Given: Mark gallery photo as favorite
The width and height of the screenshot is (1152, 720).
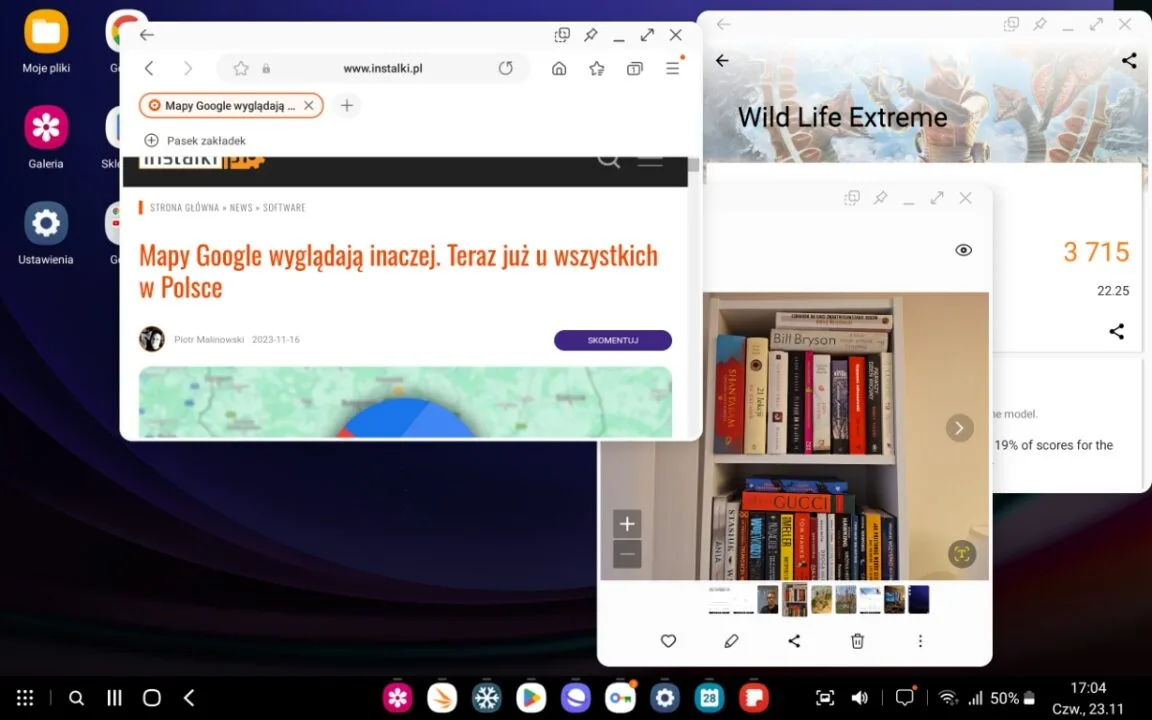Looking at the screenshot, I should click(669, 641).
